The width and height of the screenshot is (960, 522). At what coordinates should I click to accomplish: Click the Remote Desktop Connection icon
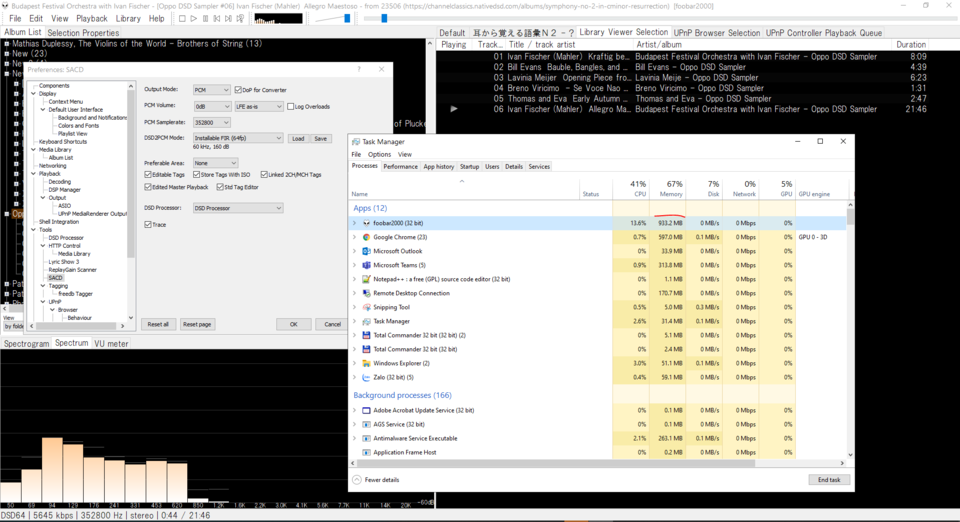click(366, 293)
